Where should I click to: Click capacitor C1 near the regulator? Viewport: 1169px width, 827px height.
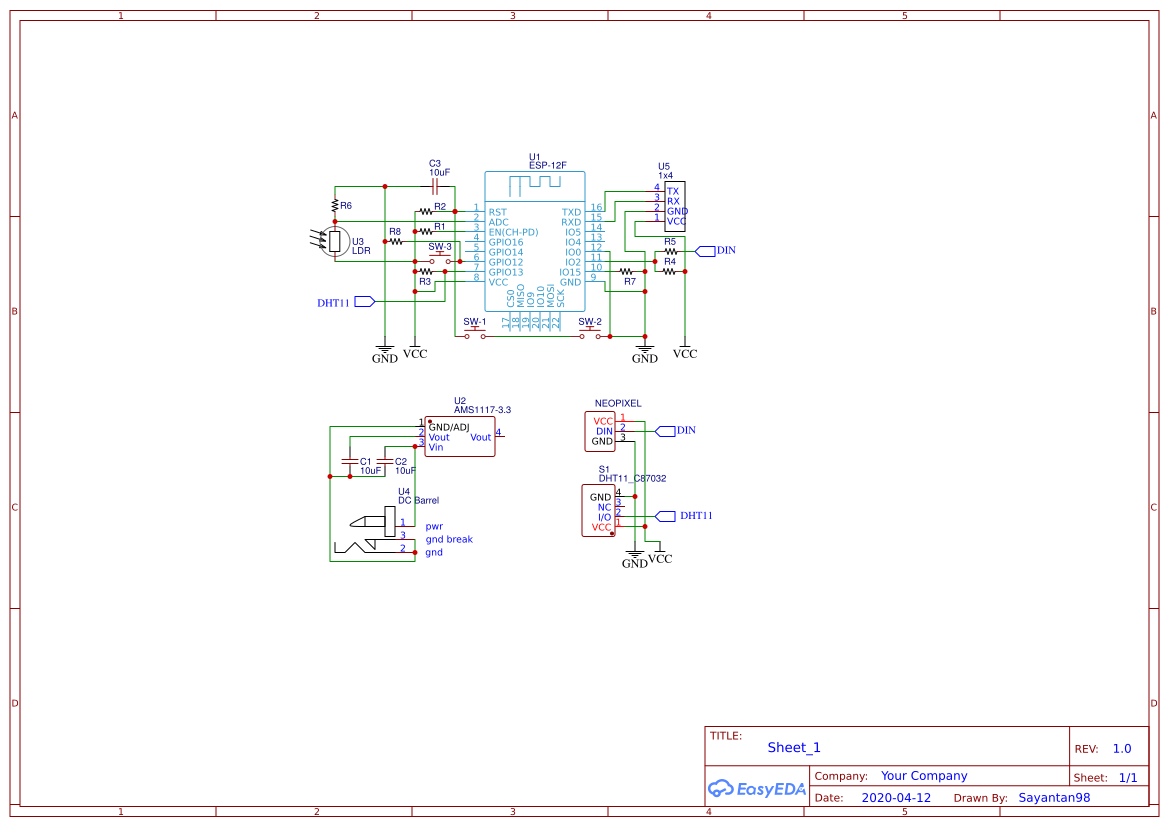tap(352, 462)
